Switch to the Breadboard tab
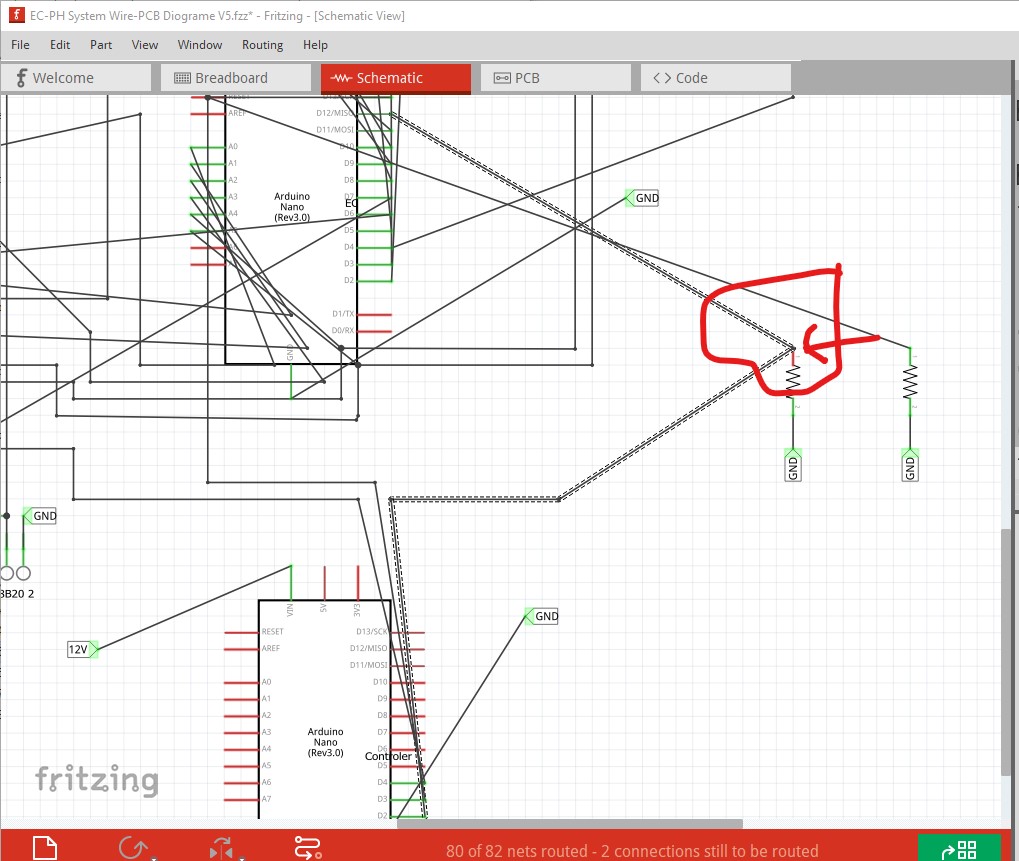This screenshot has height=861, width=1019. tap(236, 78)
